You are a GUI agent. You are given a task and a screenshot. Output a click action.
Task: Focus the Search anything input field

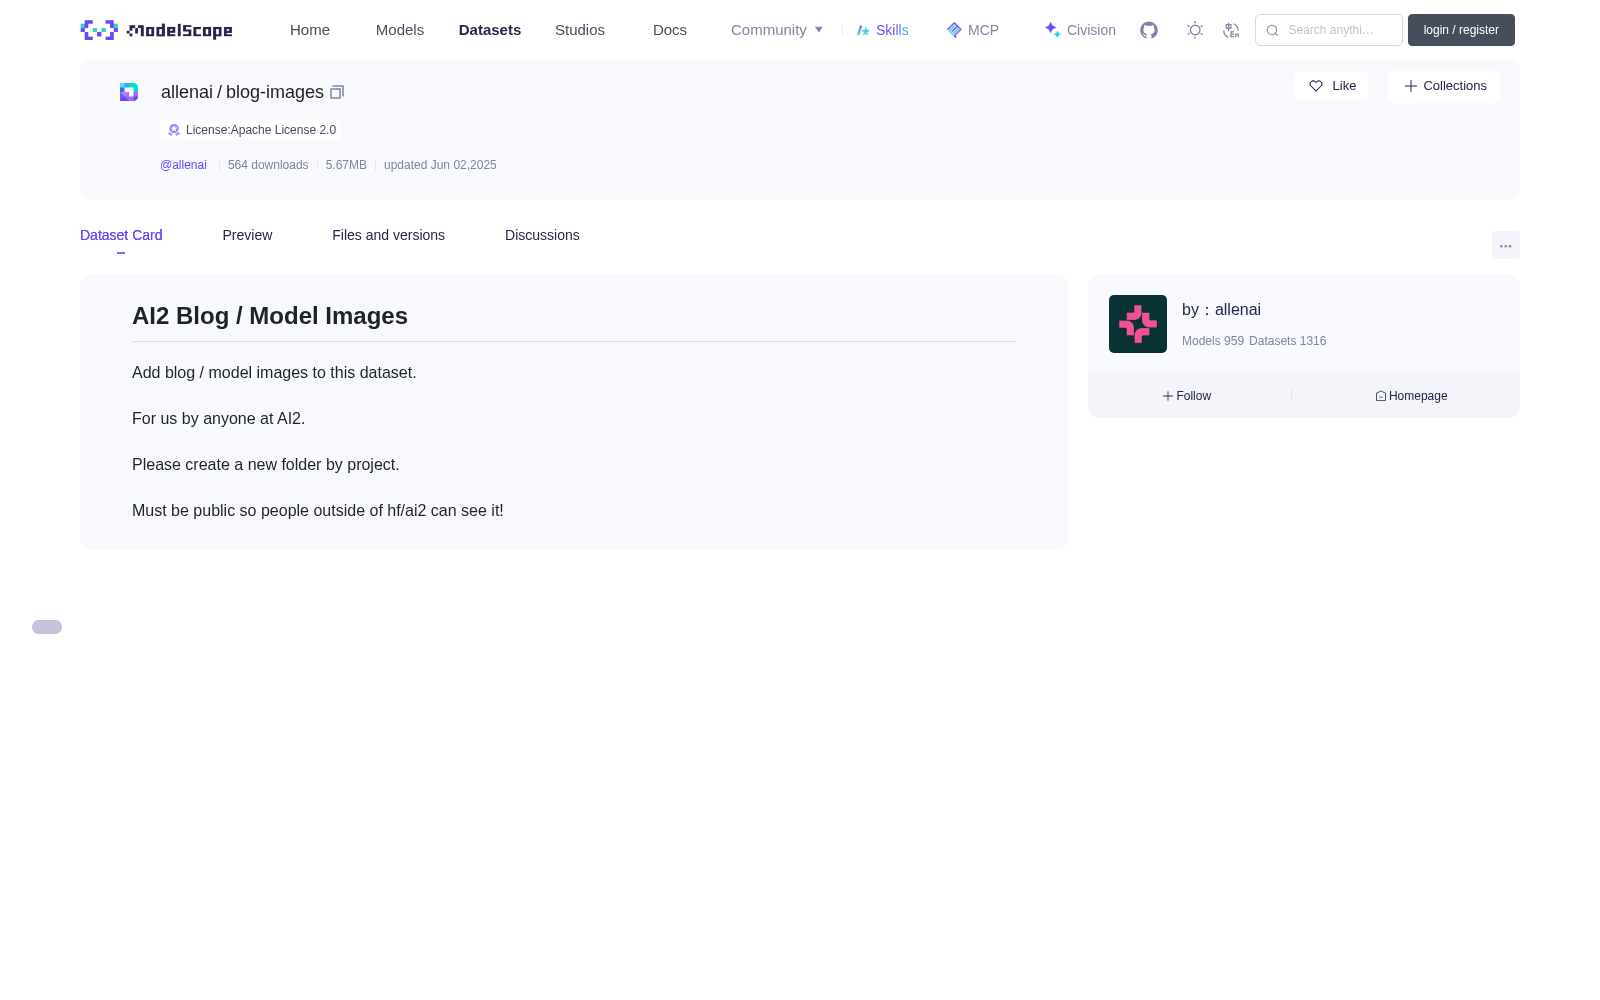point(1329,30)
